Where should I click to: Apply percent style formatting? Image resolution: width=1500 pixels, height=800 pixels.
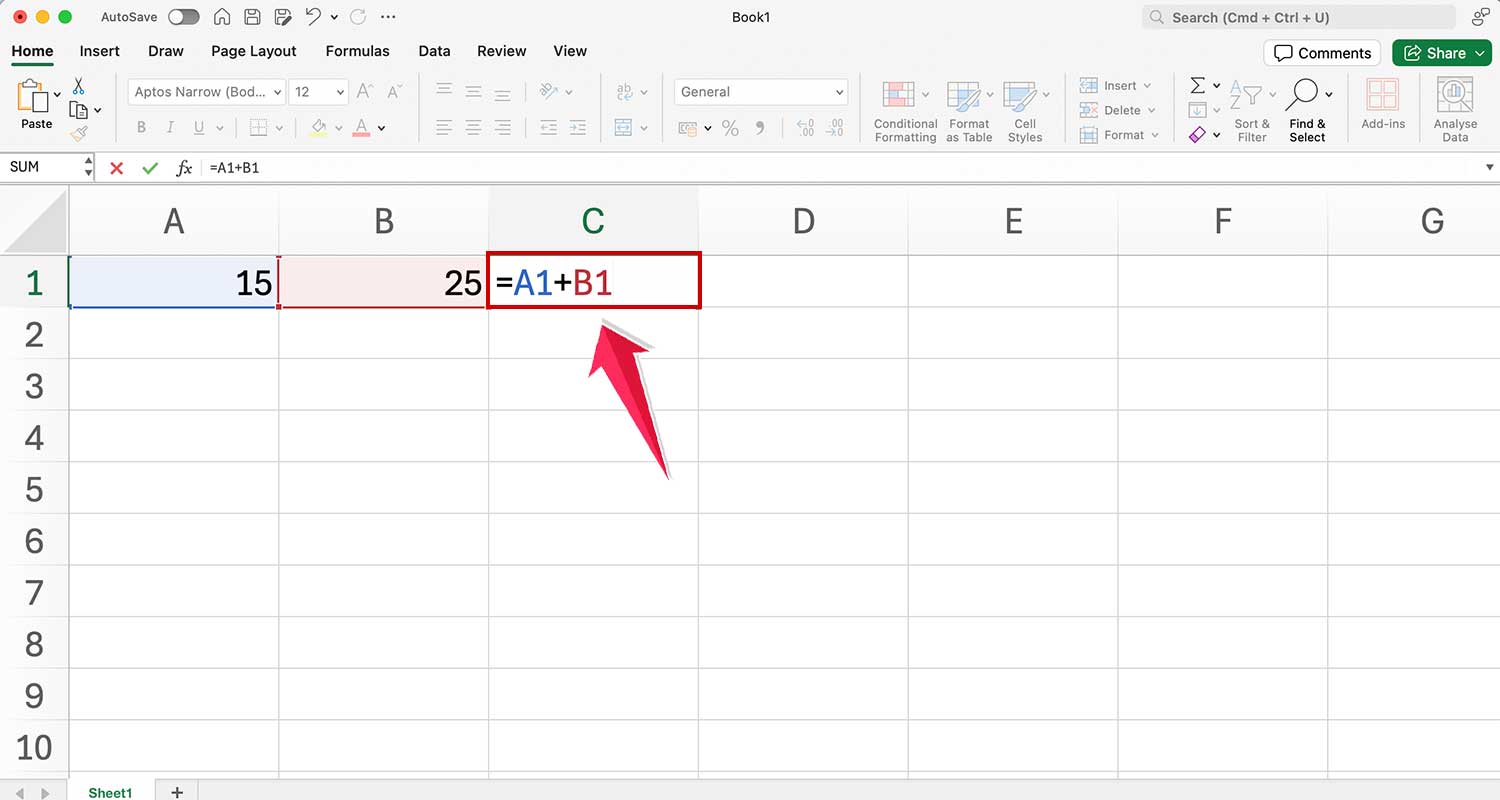click(730, 128)
